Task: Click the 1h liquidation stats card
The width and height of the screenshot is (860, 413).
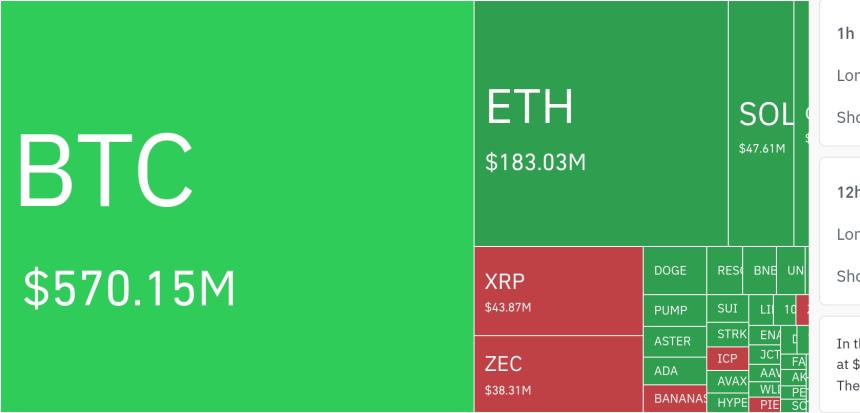Action: pyautogui.click(x=840, y=72)
